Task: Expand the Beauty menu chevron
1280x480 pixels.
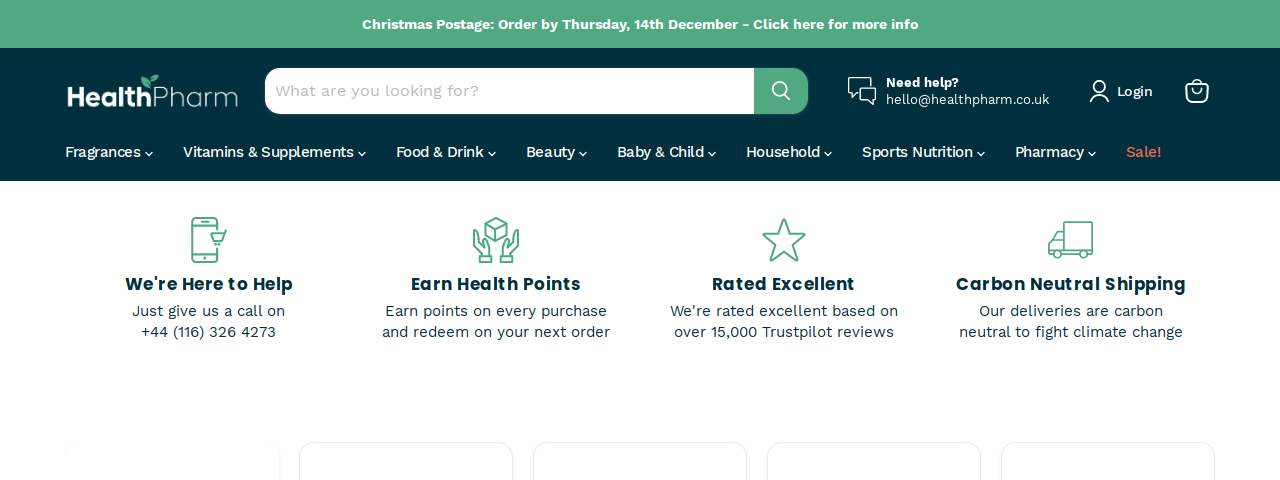Action: 582,153
